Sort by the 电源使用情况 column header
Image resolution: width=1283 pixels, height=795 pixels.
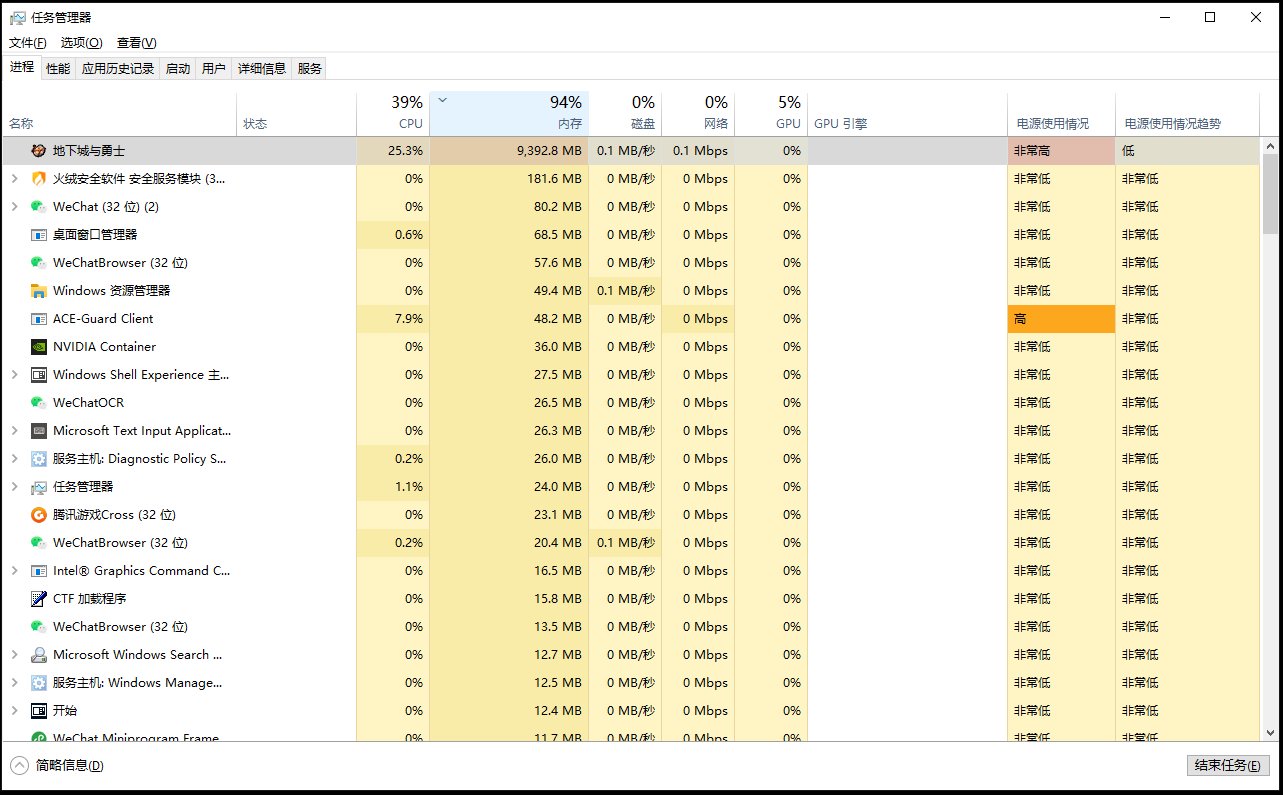[x=1061, y=113]
